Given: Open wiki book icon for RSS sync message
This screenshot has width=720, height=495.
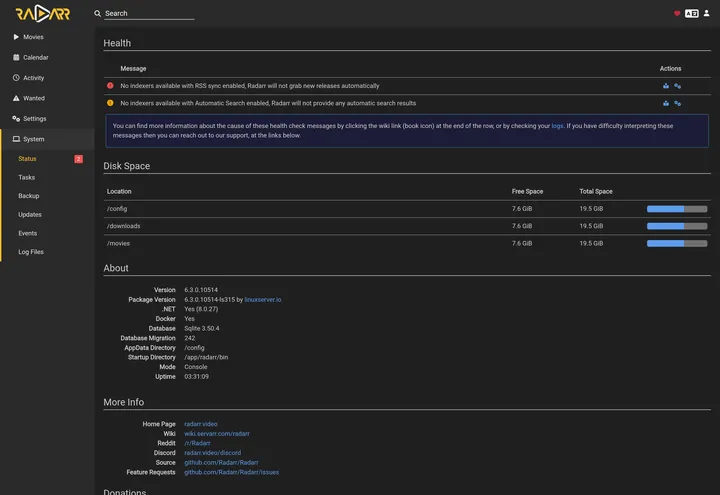Looking at the screenshot, I should (666, 86).
